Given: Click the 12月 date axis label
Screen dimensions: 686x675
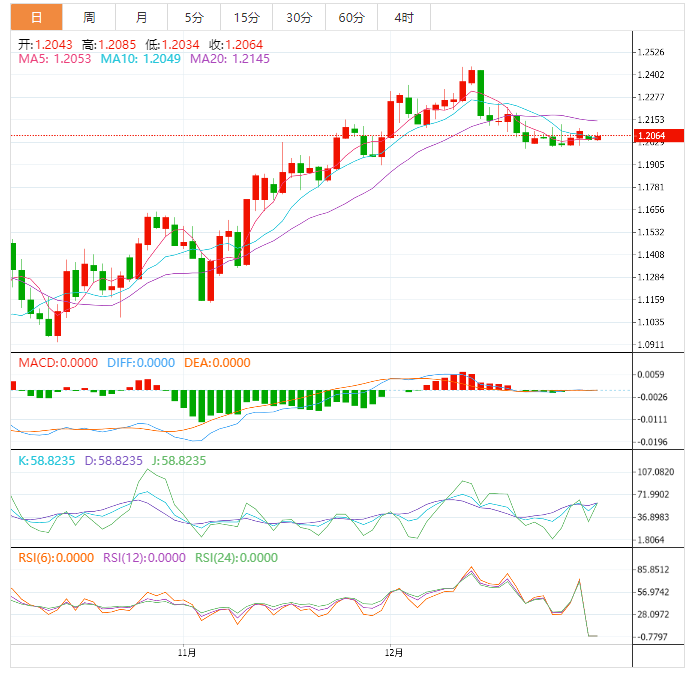Looking at the screenshot, I should click(394, 653).
